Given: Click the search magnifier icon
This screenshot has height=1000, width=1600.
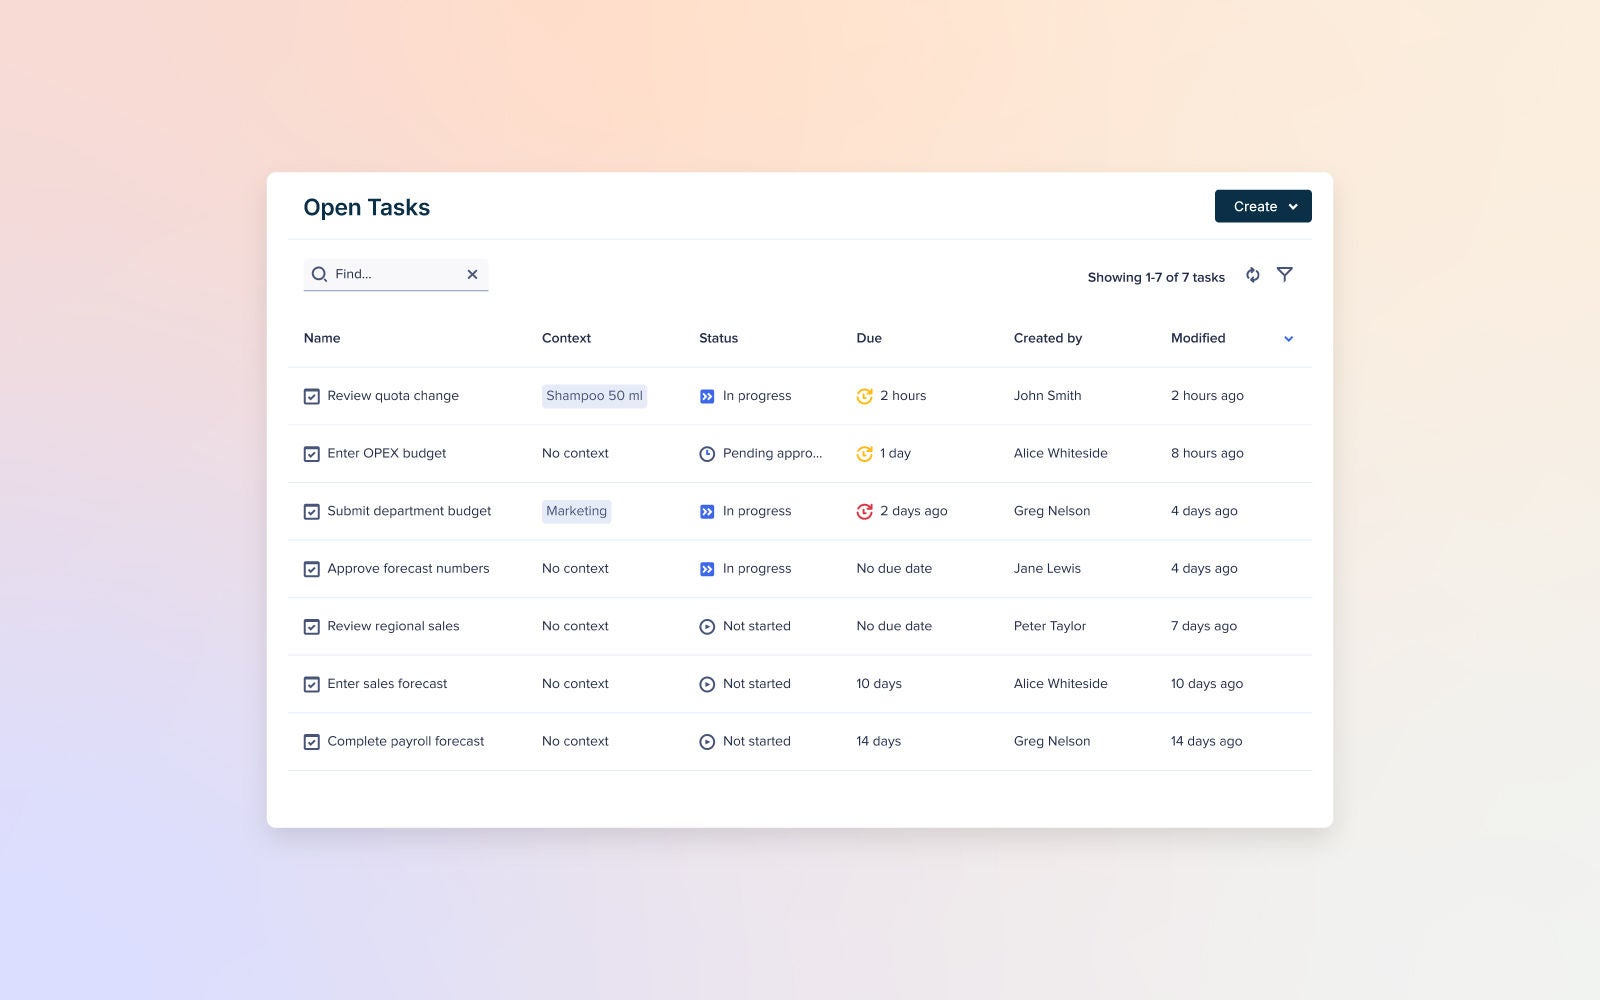Looking at the screenshot, I should (x=319, y=273).
